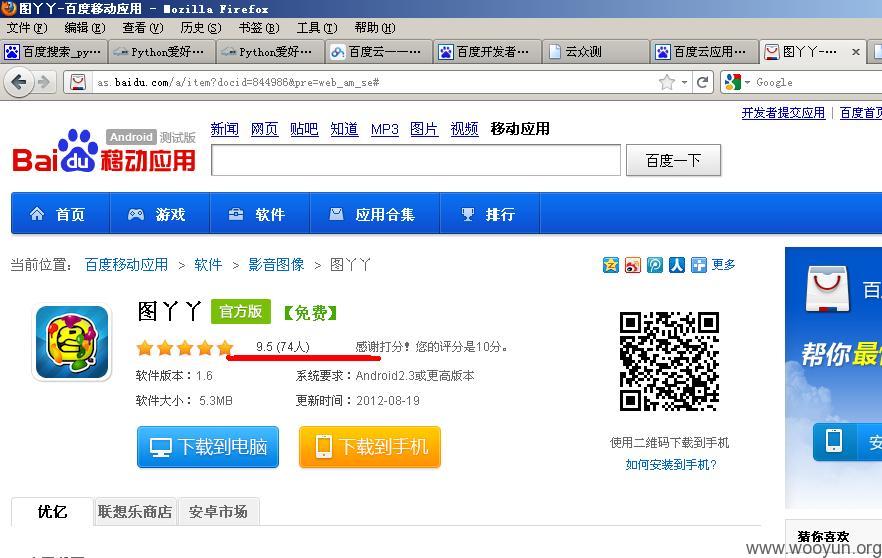Go back with the browser back arrow
The height and width of the screenshot is (558, 882).
19,83
